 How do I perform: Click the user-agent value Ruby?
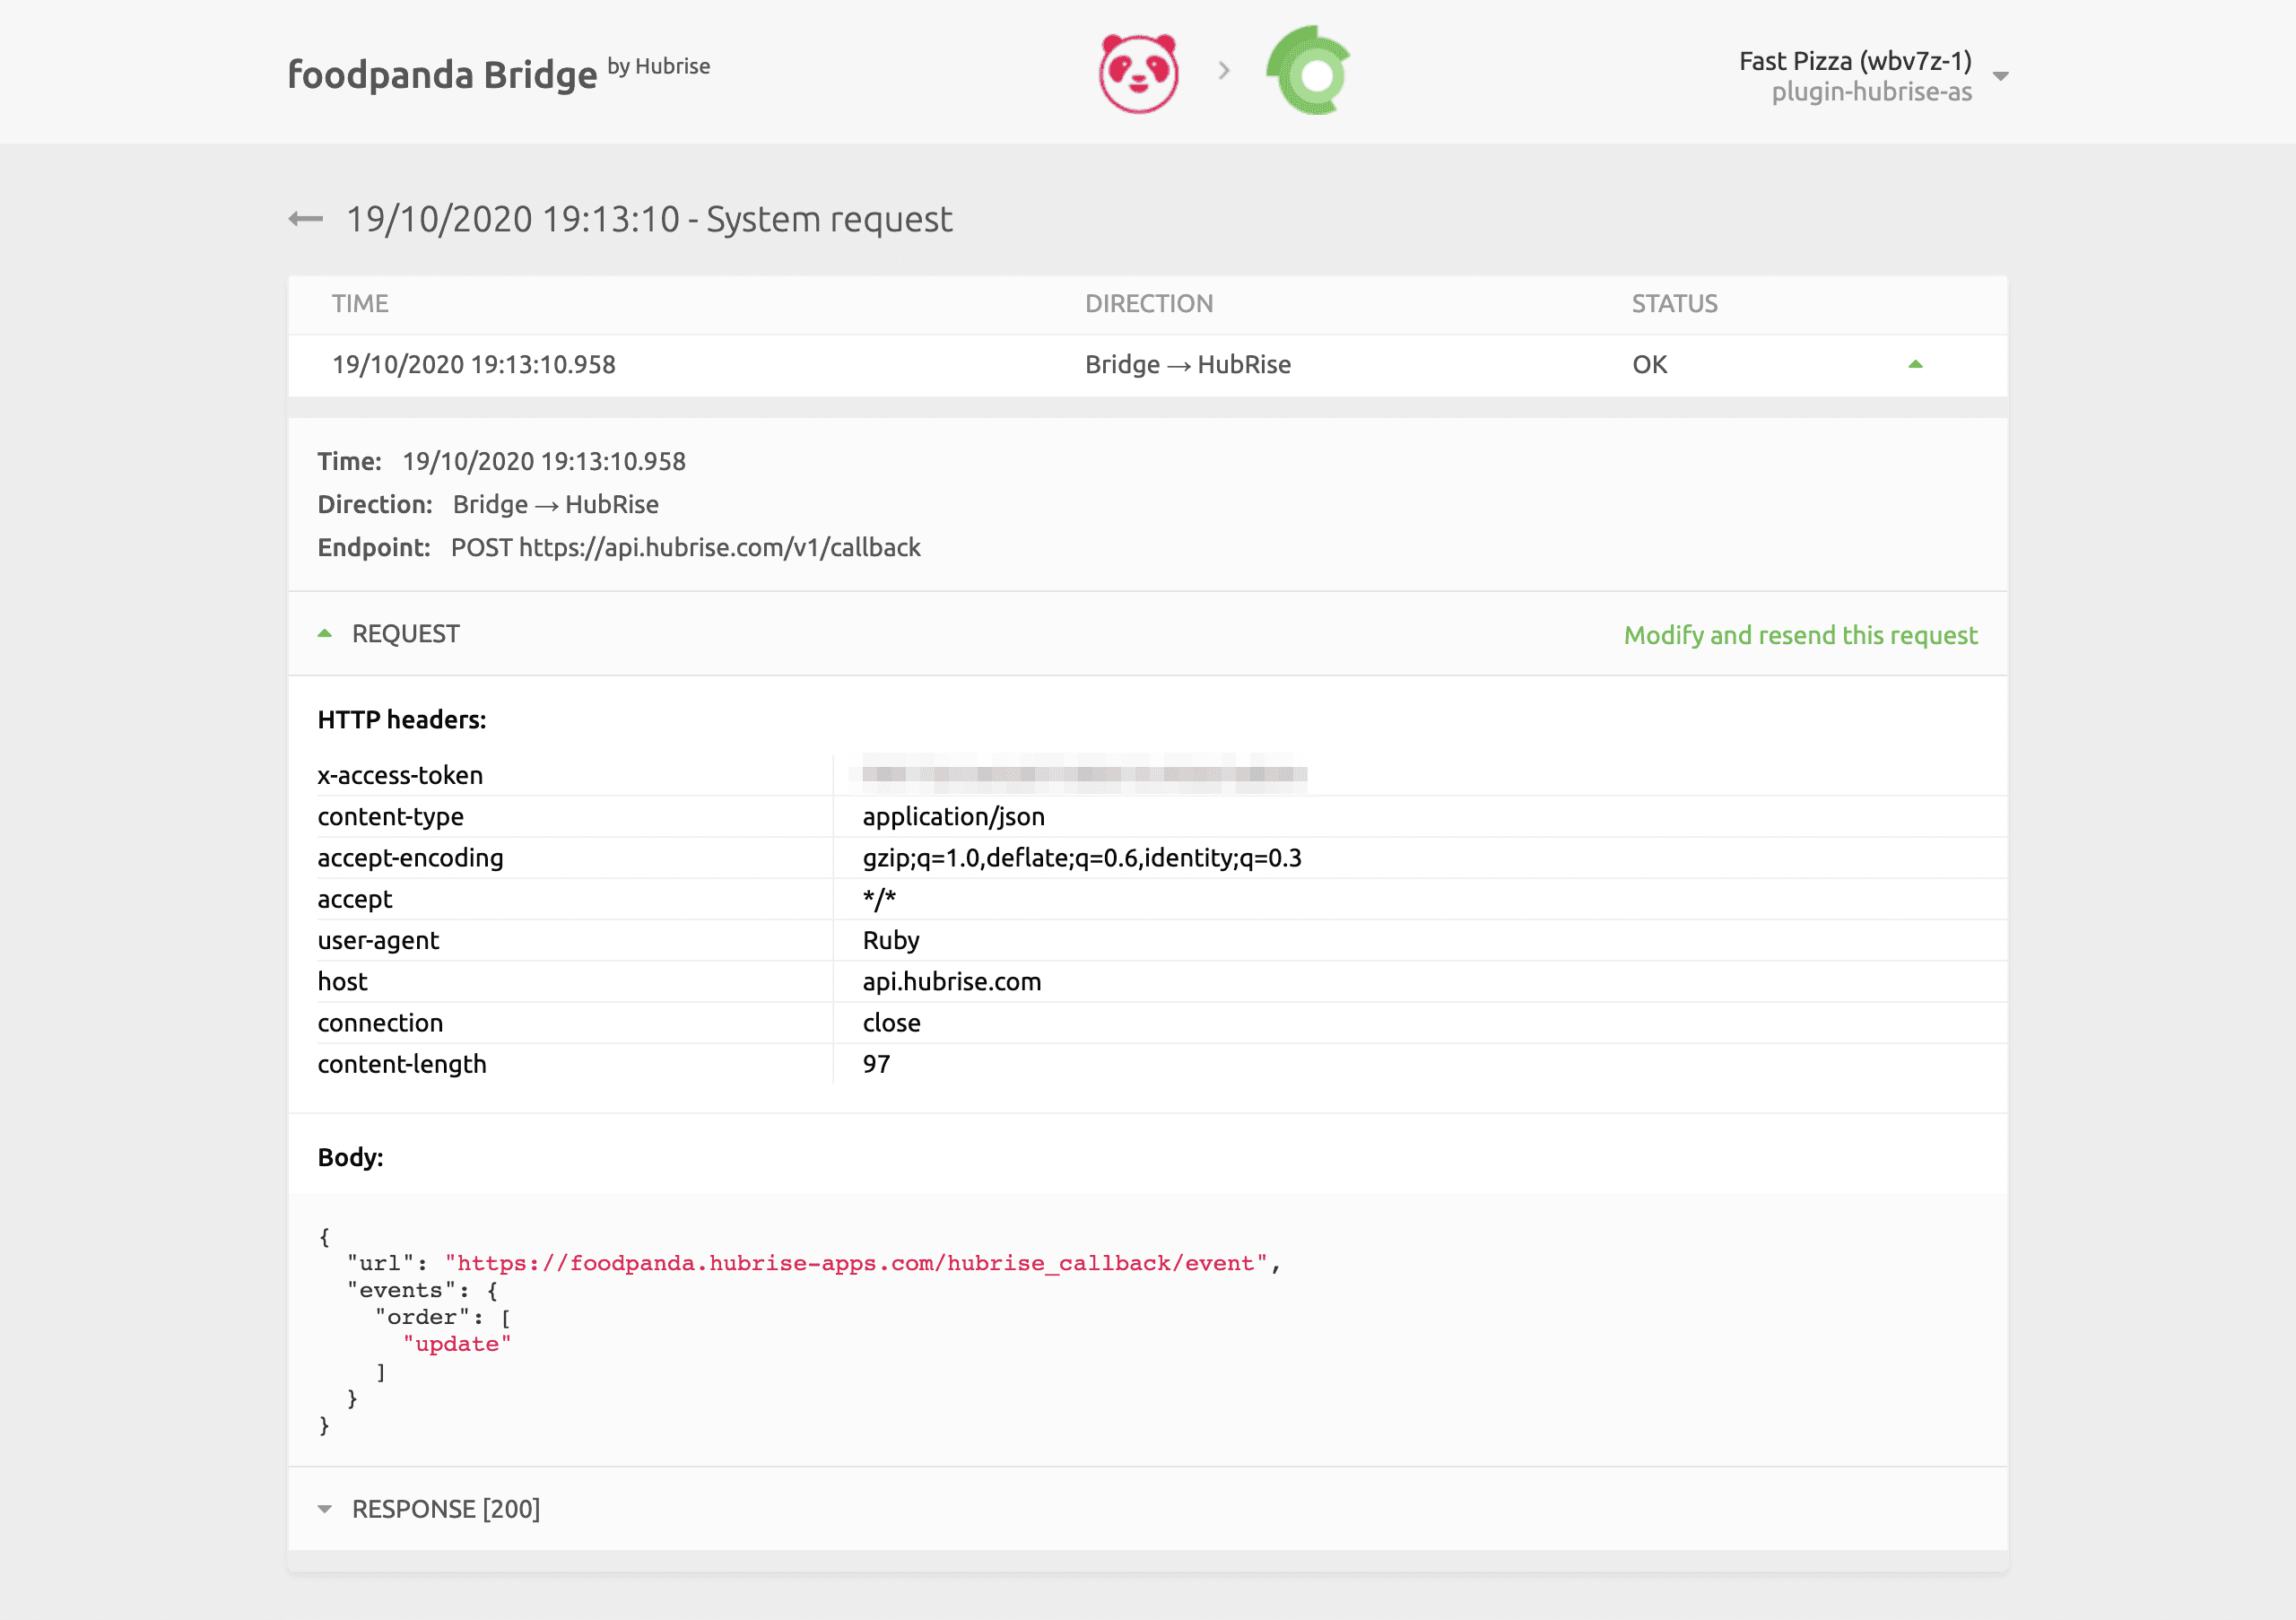coord(890,941)
